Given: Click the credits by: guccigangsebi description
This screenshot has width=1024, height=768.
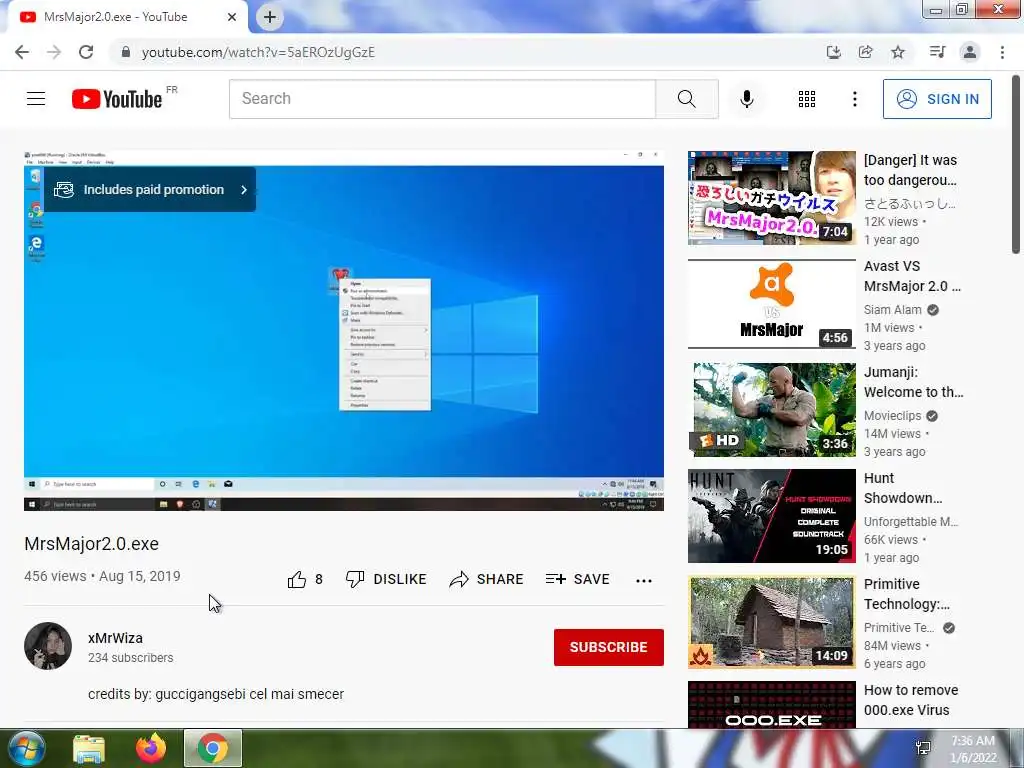Looking at the screenshot, I should [x=216, y=694].
